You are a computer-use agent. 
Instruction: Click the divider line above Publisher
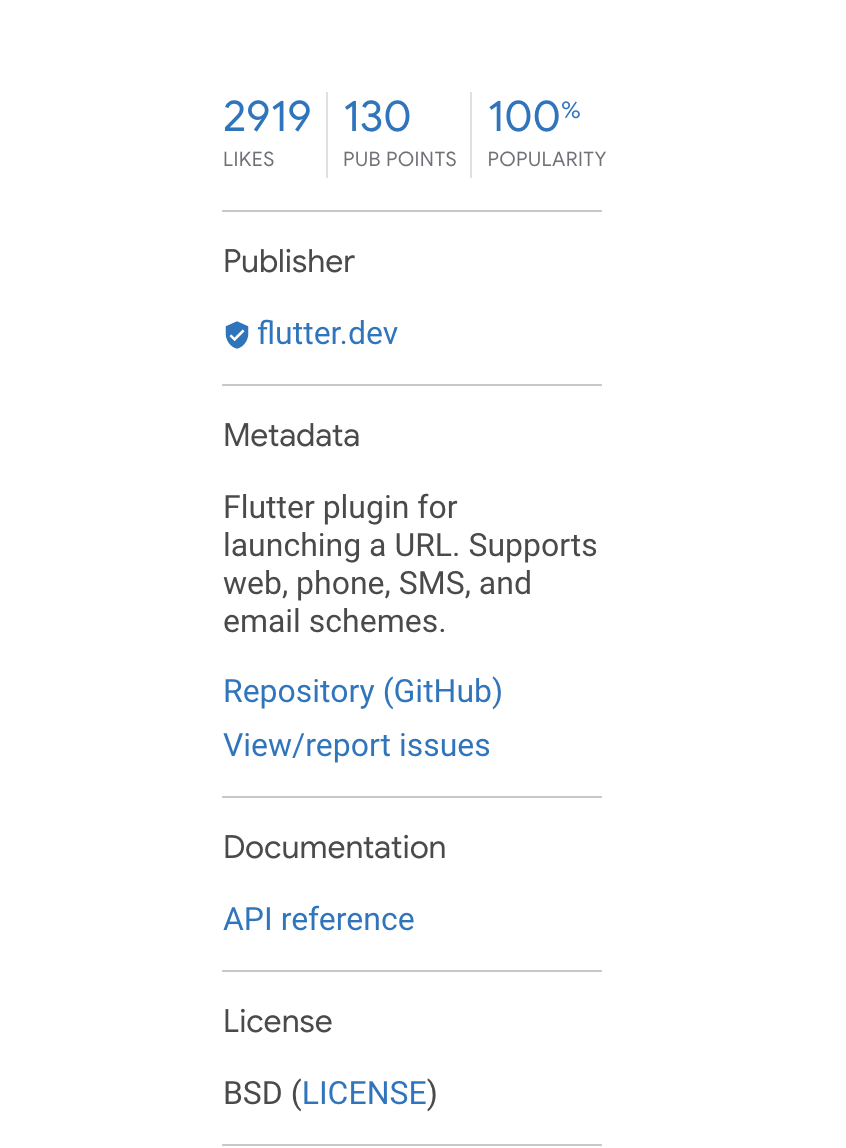tap(411, 211)
